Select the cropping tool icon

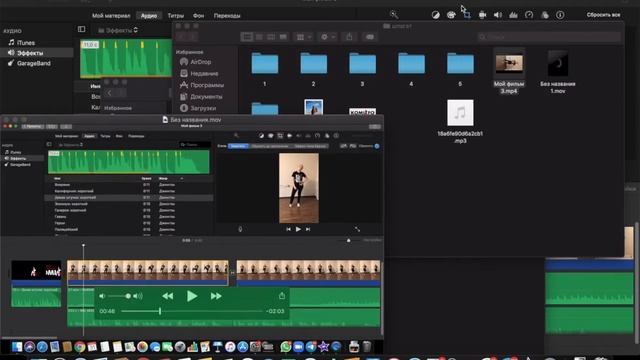tap(467, 15)
